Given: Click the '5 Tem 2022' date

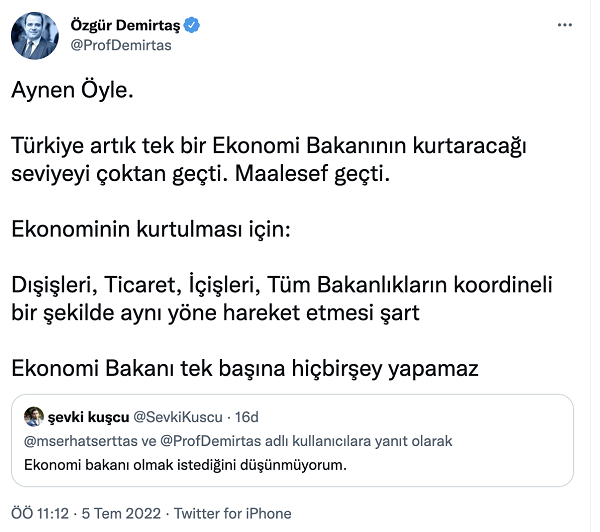Looking at the screenshot, I should pyautogui.click(x=121, y=513).
